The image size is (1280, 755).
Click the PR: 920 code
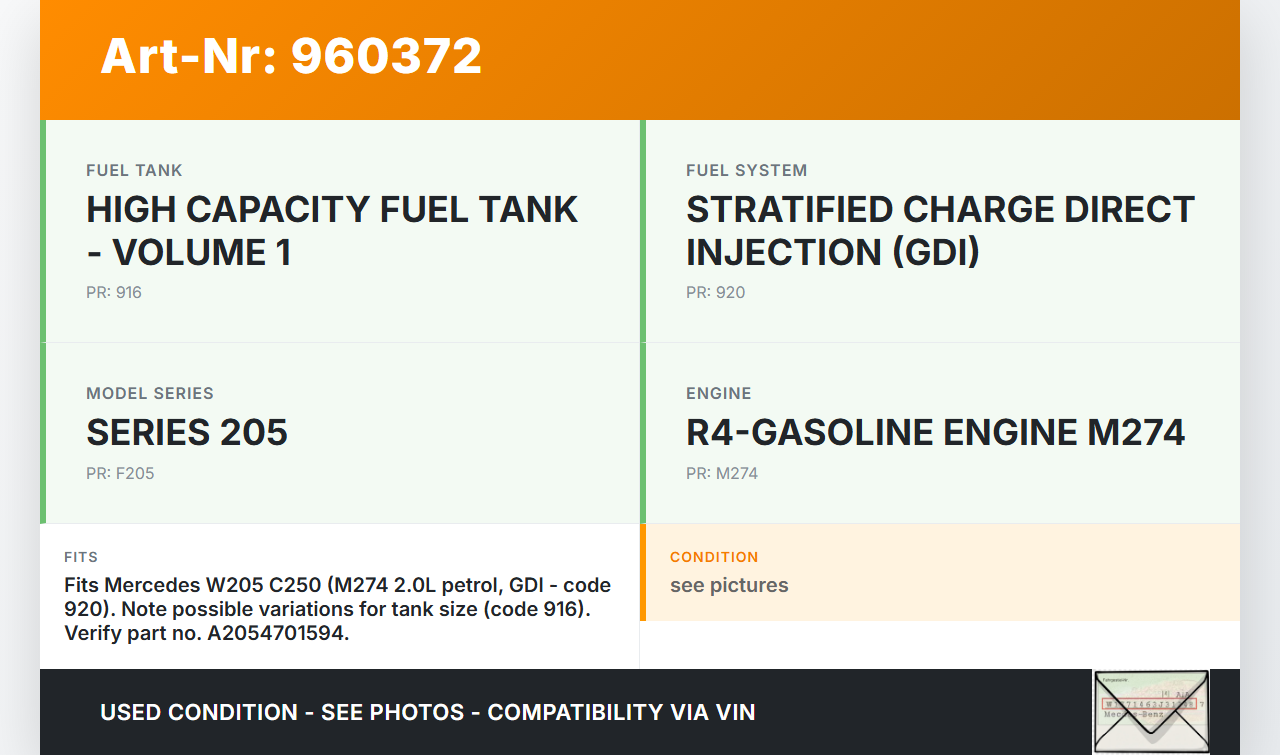[715, 293]
